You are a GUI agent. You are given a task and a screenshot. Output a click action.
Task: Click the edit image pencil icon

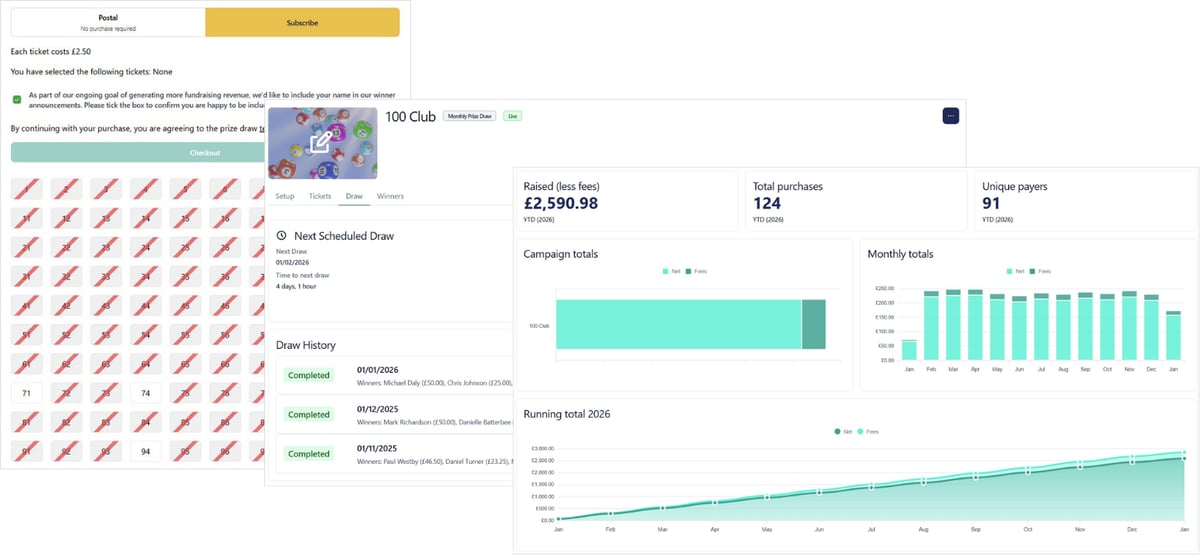[321, 143]
